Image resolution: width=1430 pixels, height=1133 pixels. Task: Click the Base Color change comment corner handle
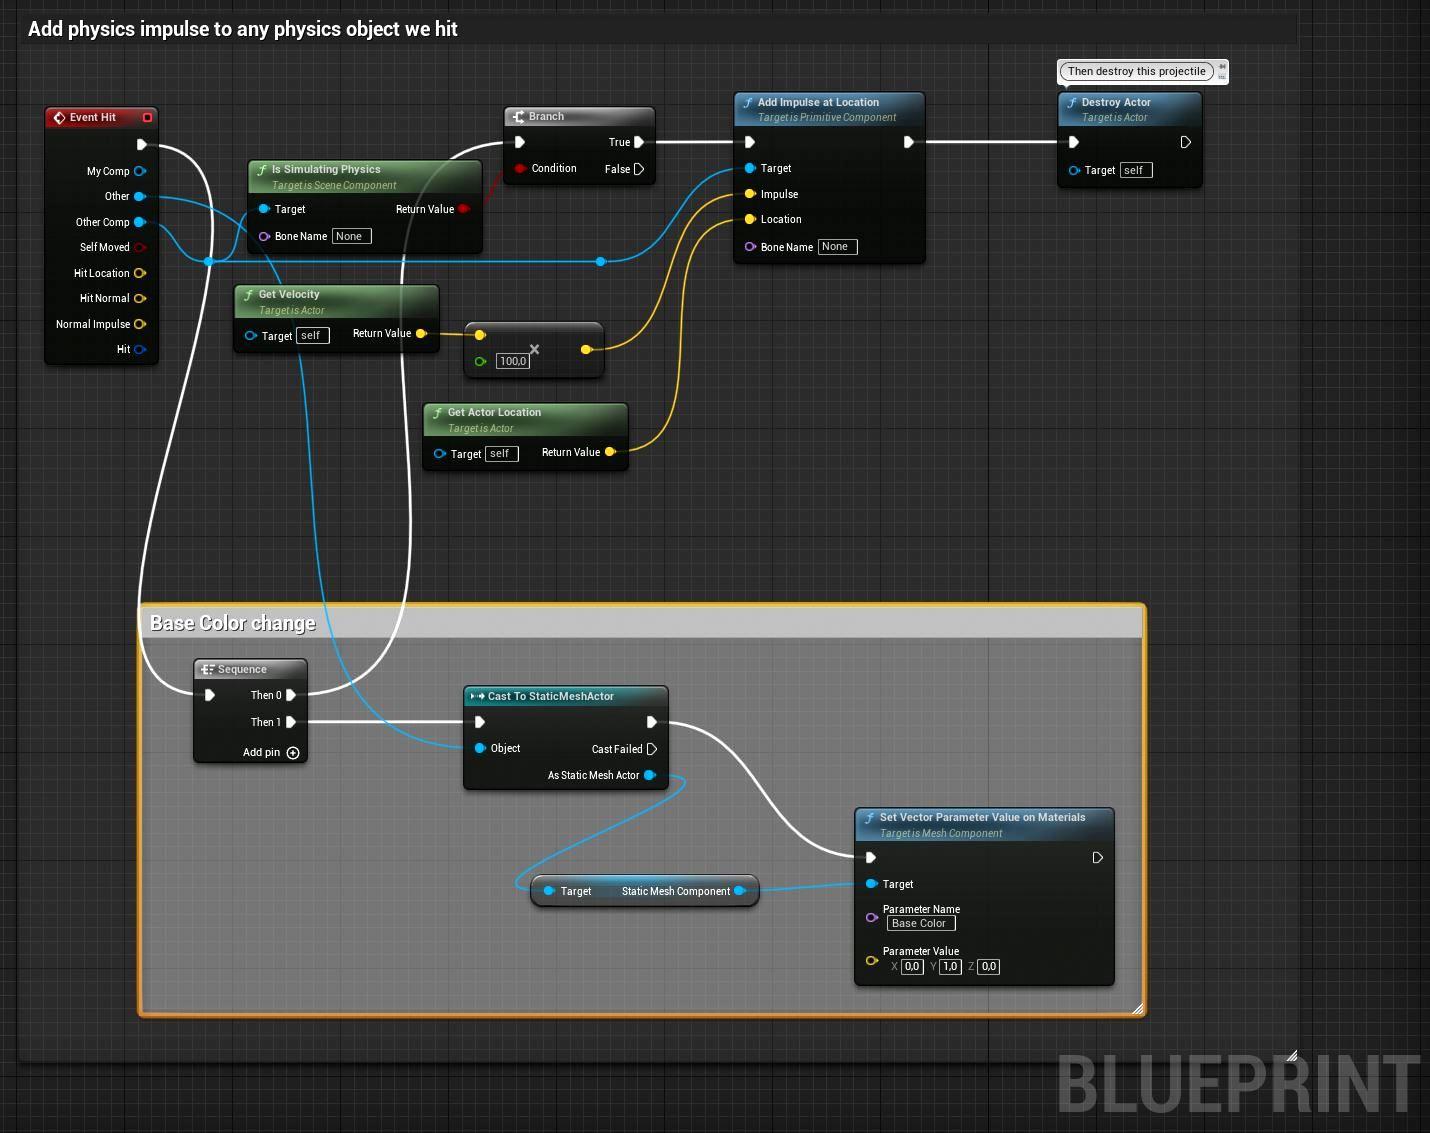(1137, 1009)
